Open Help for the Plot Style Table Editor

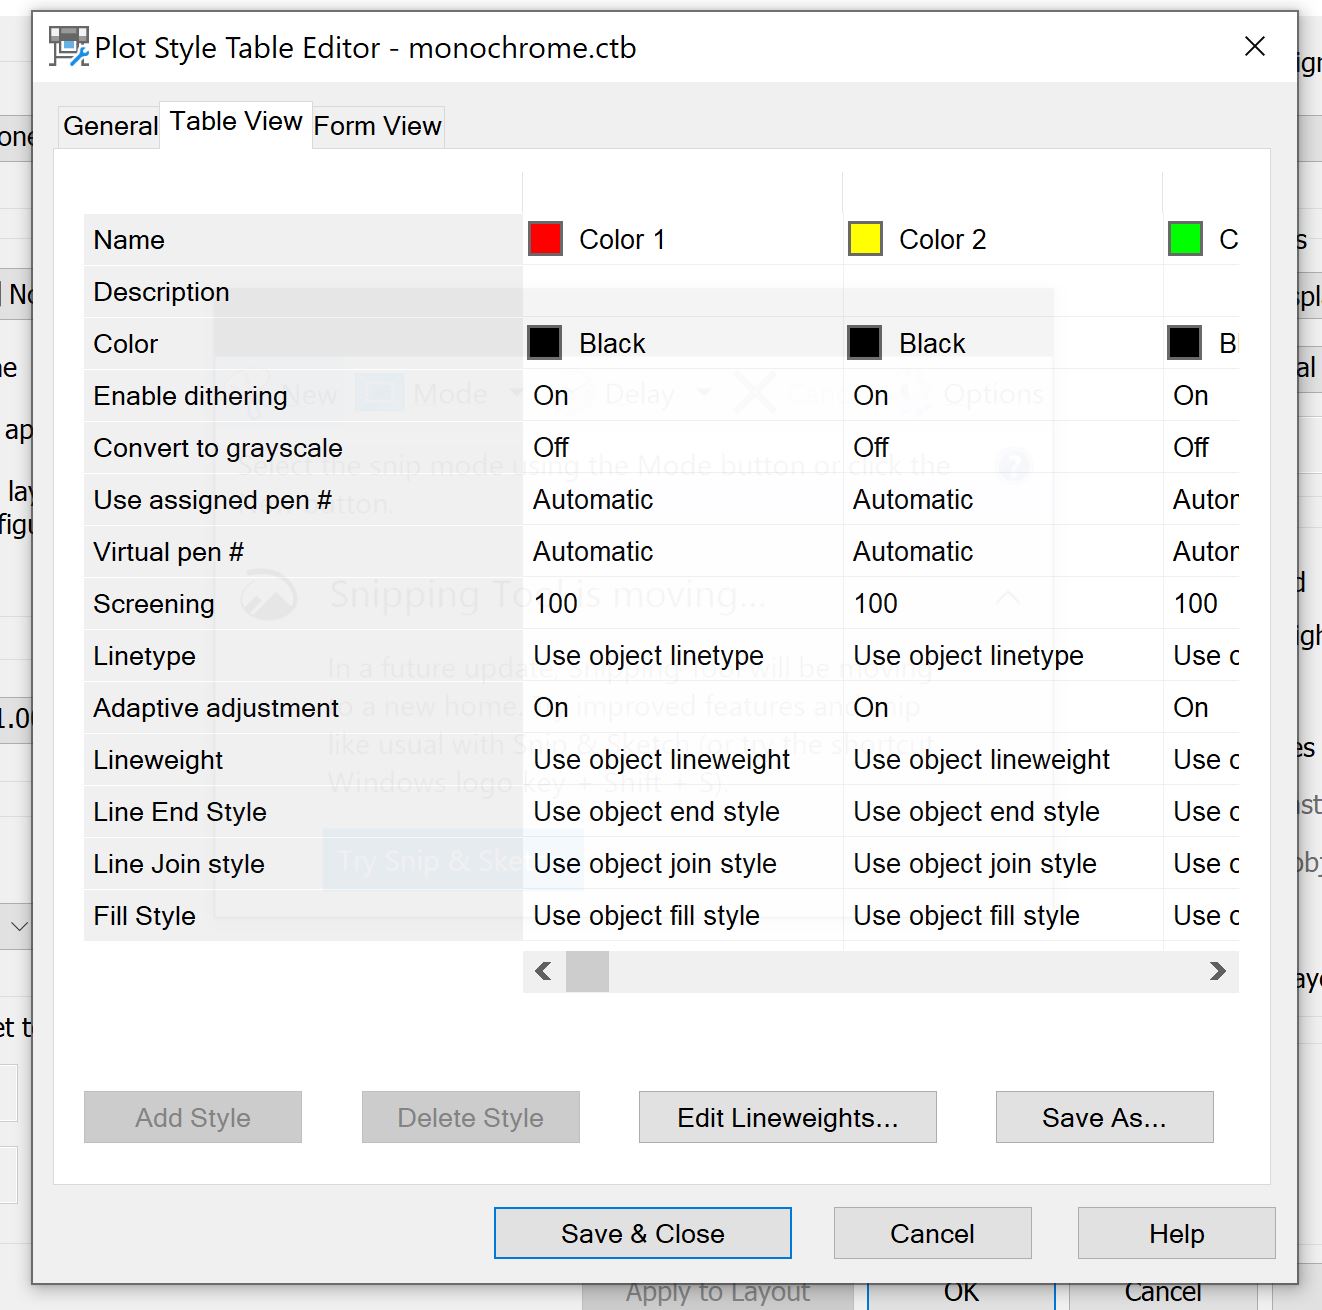point(1175,1233)
